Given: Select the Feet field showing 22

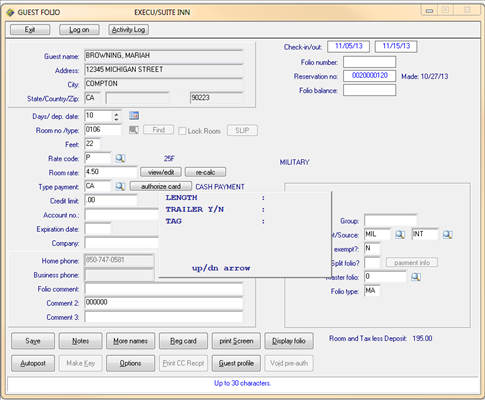Looking at the screenshot, I should pyautogui.click(x=92, y=144).
